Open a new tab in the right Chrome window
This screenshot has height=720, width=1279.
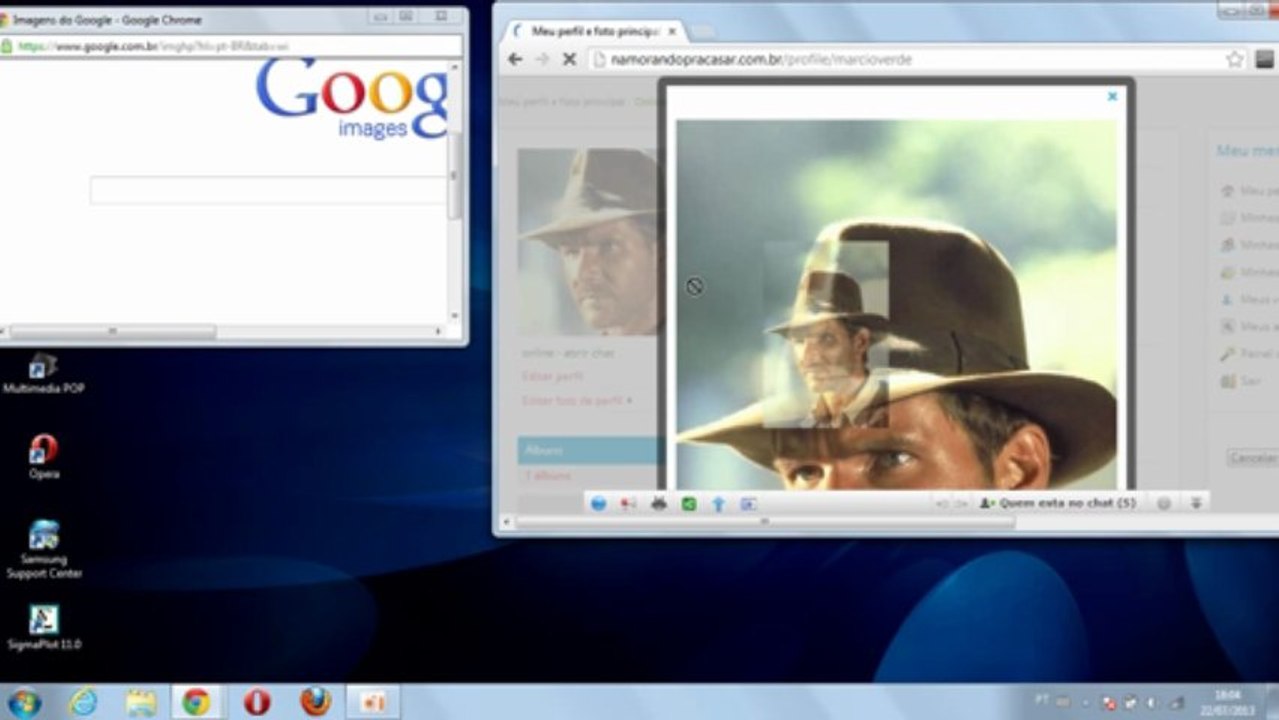[x=702, y=32]
